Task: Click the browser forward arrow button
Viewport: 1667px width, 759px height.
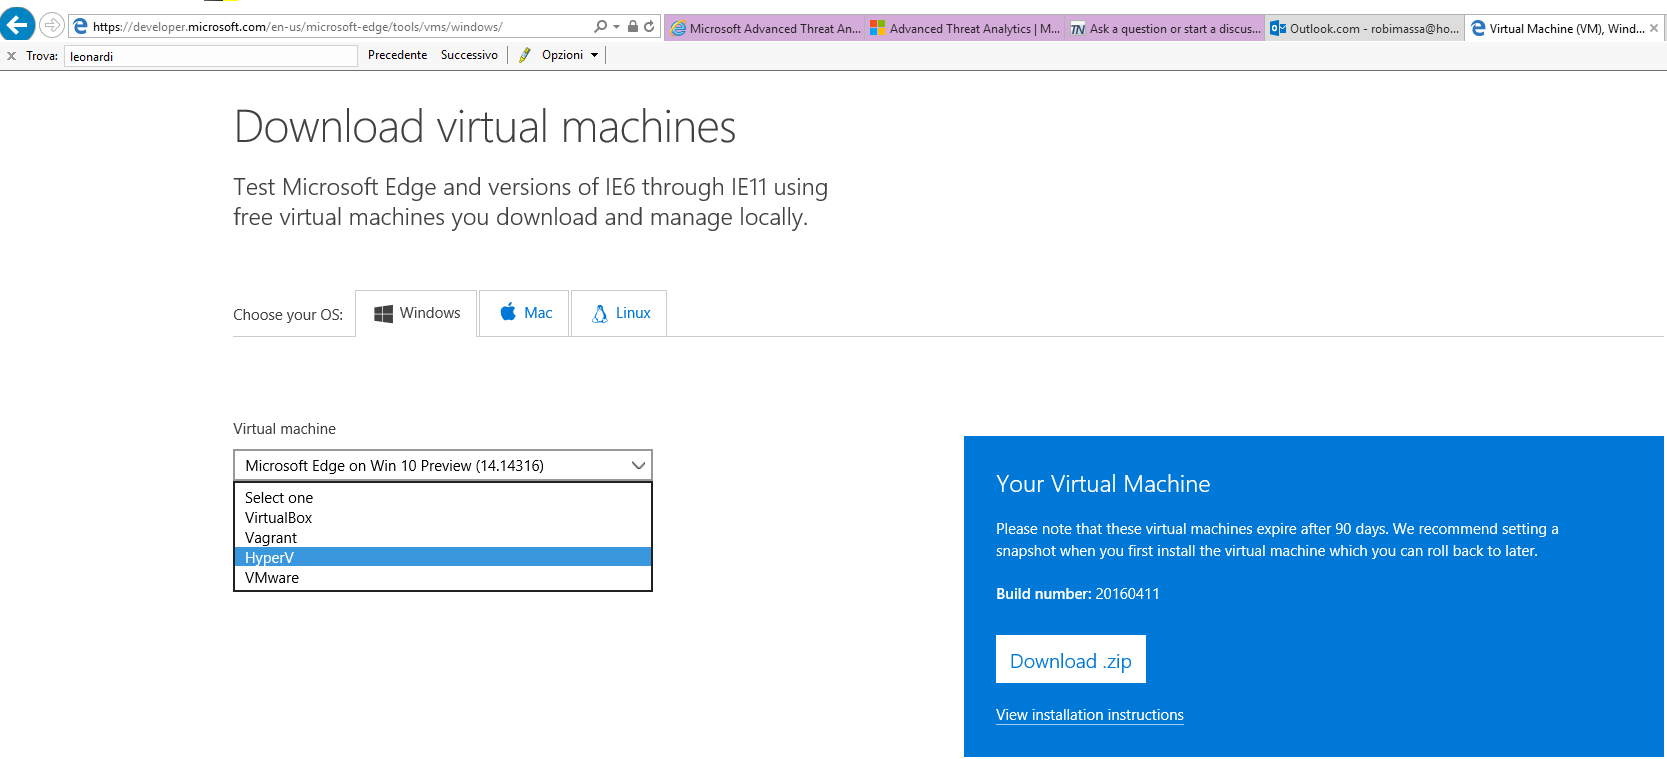Action: coord(52,25)
